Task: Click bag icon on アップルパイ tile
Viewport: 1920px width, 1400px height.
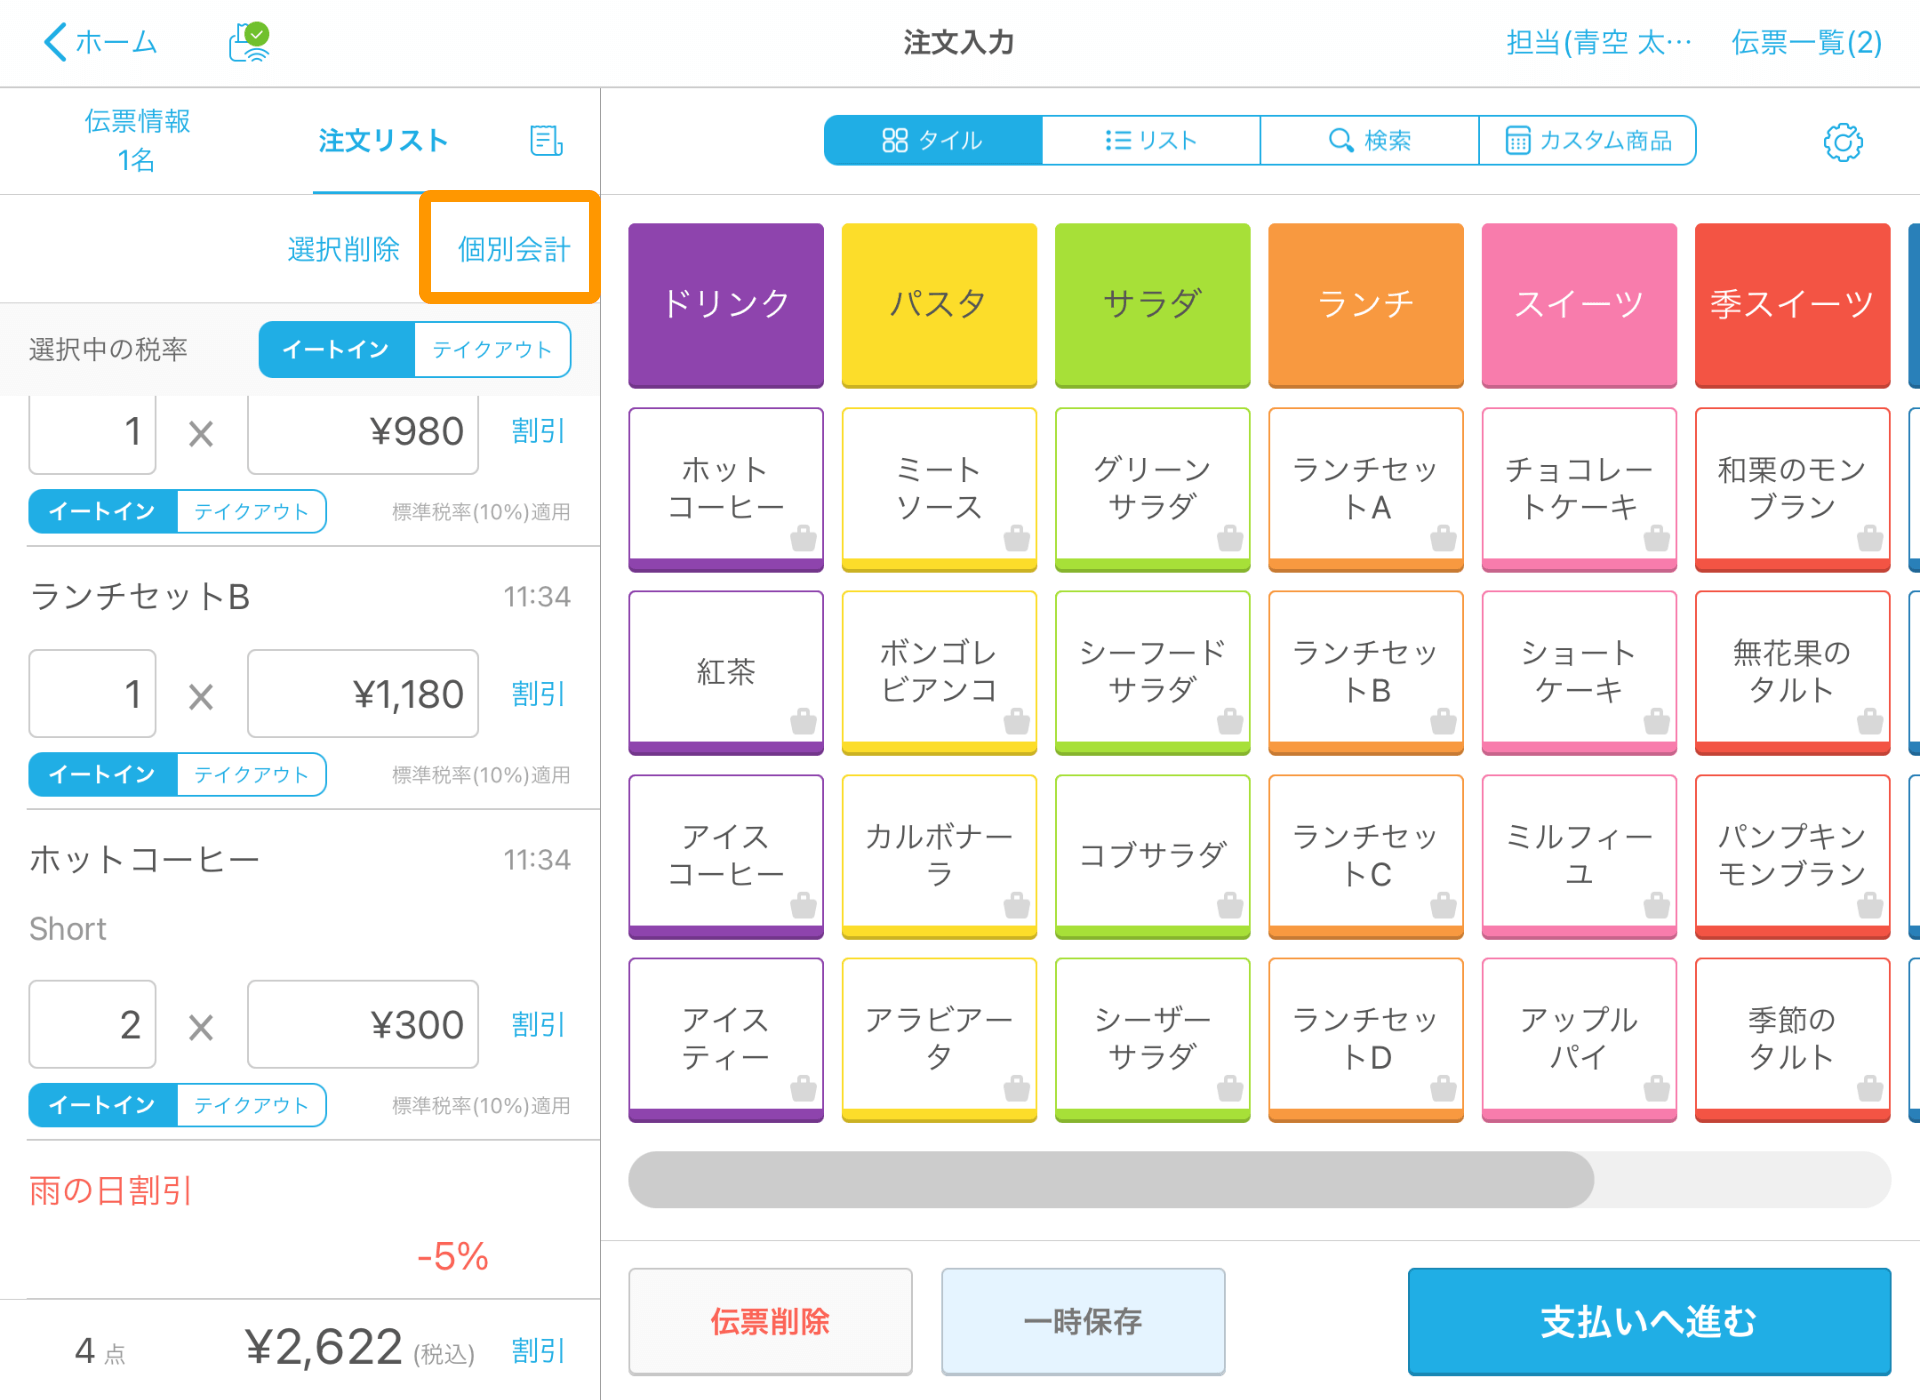Action: click(x=1656, y=1088)
